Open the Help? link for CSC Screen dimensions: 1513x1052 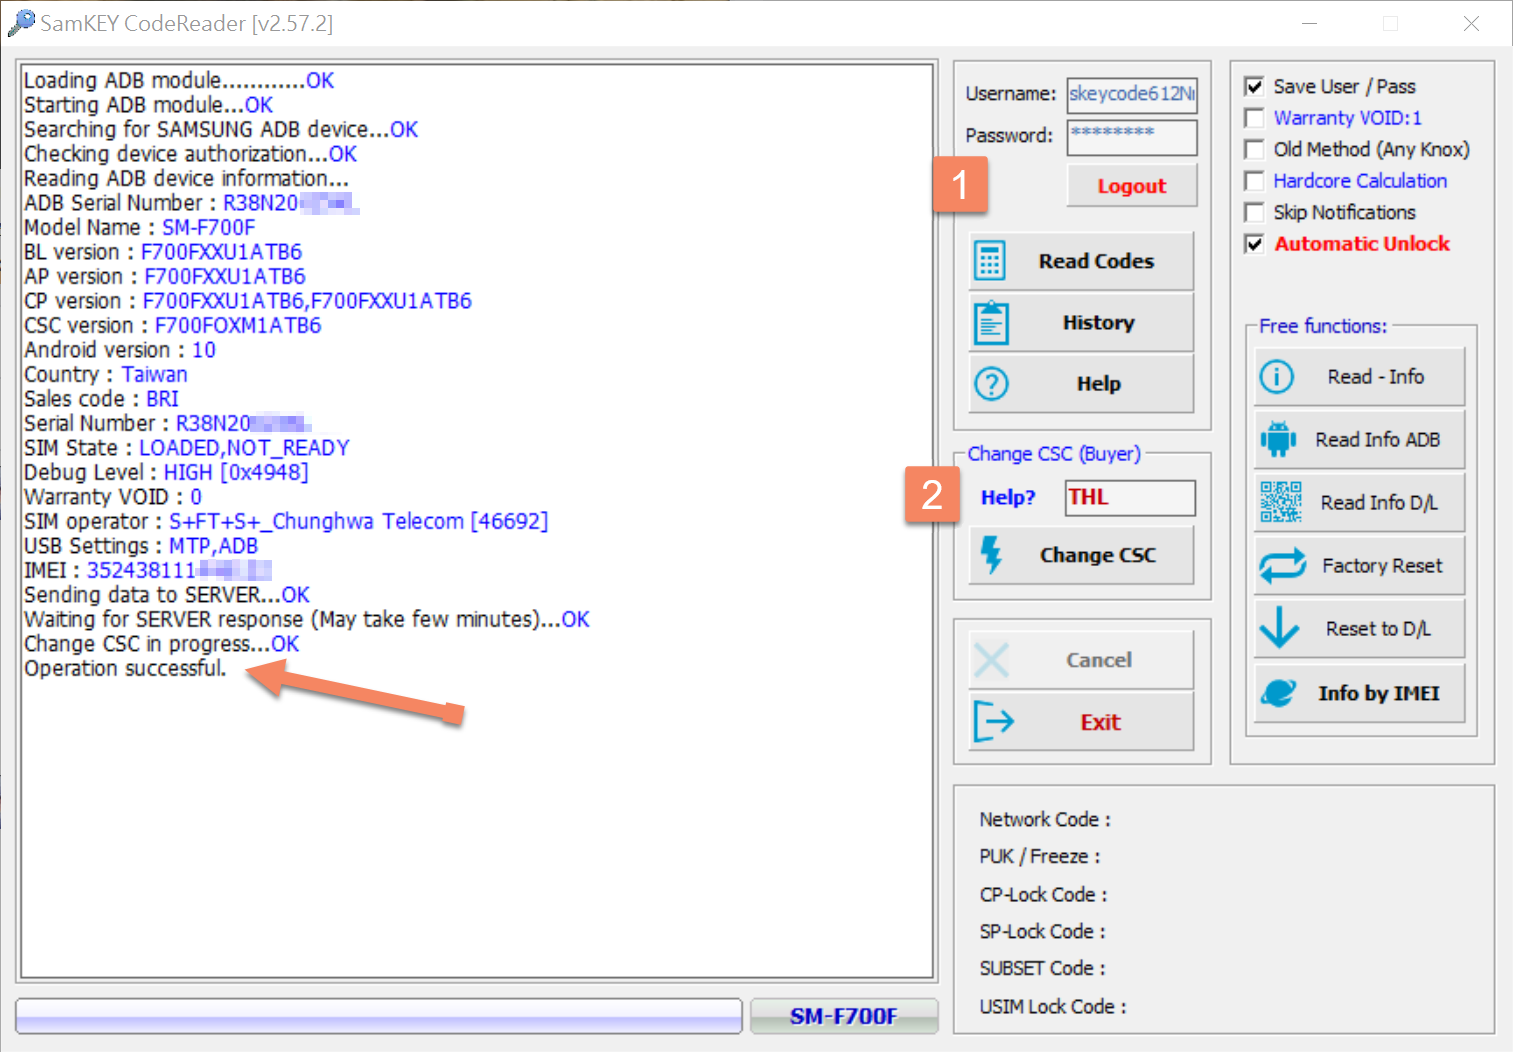pos(1007,498)
